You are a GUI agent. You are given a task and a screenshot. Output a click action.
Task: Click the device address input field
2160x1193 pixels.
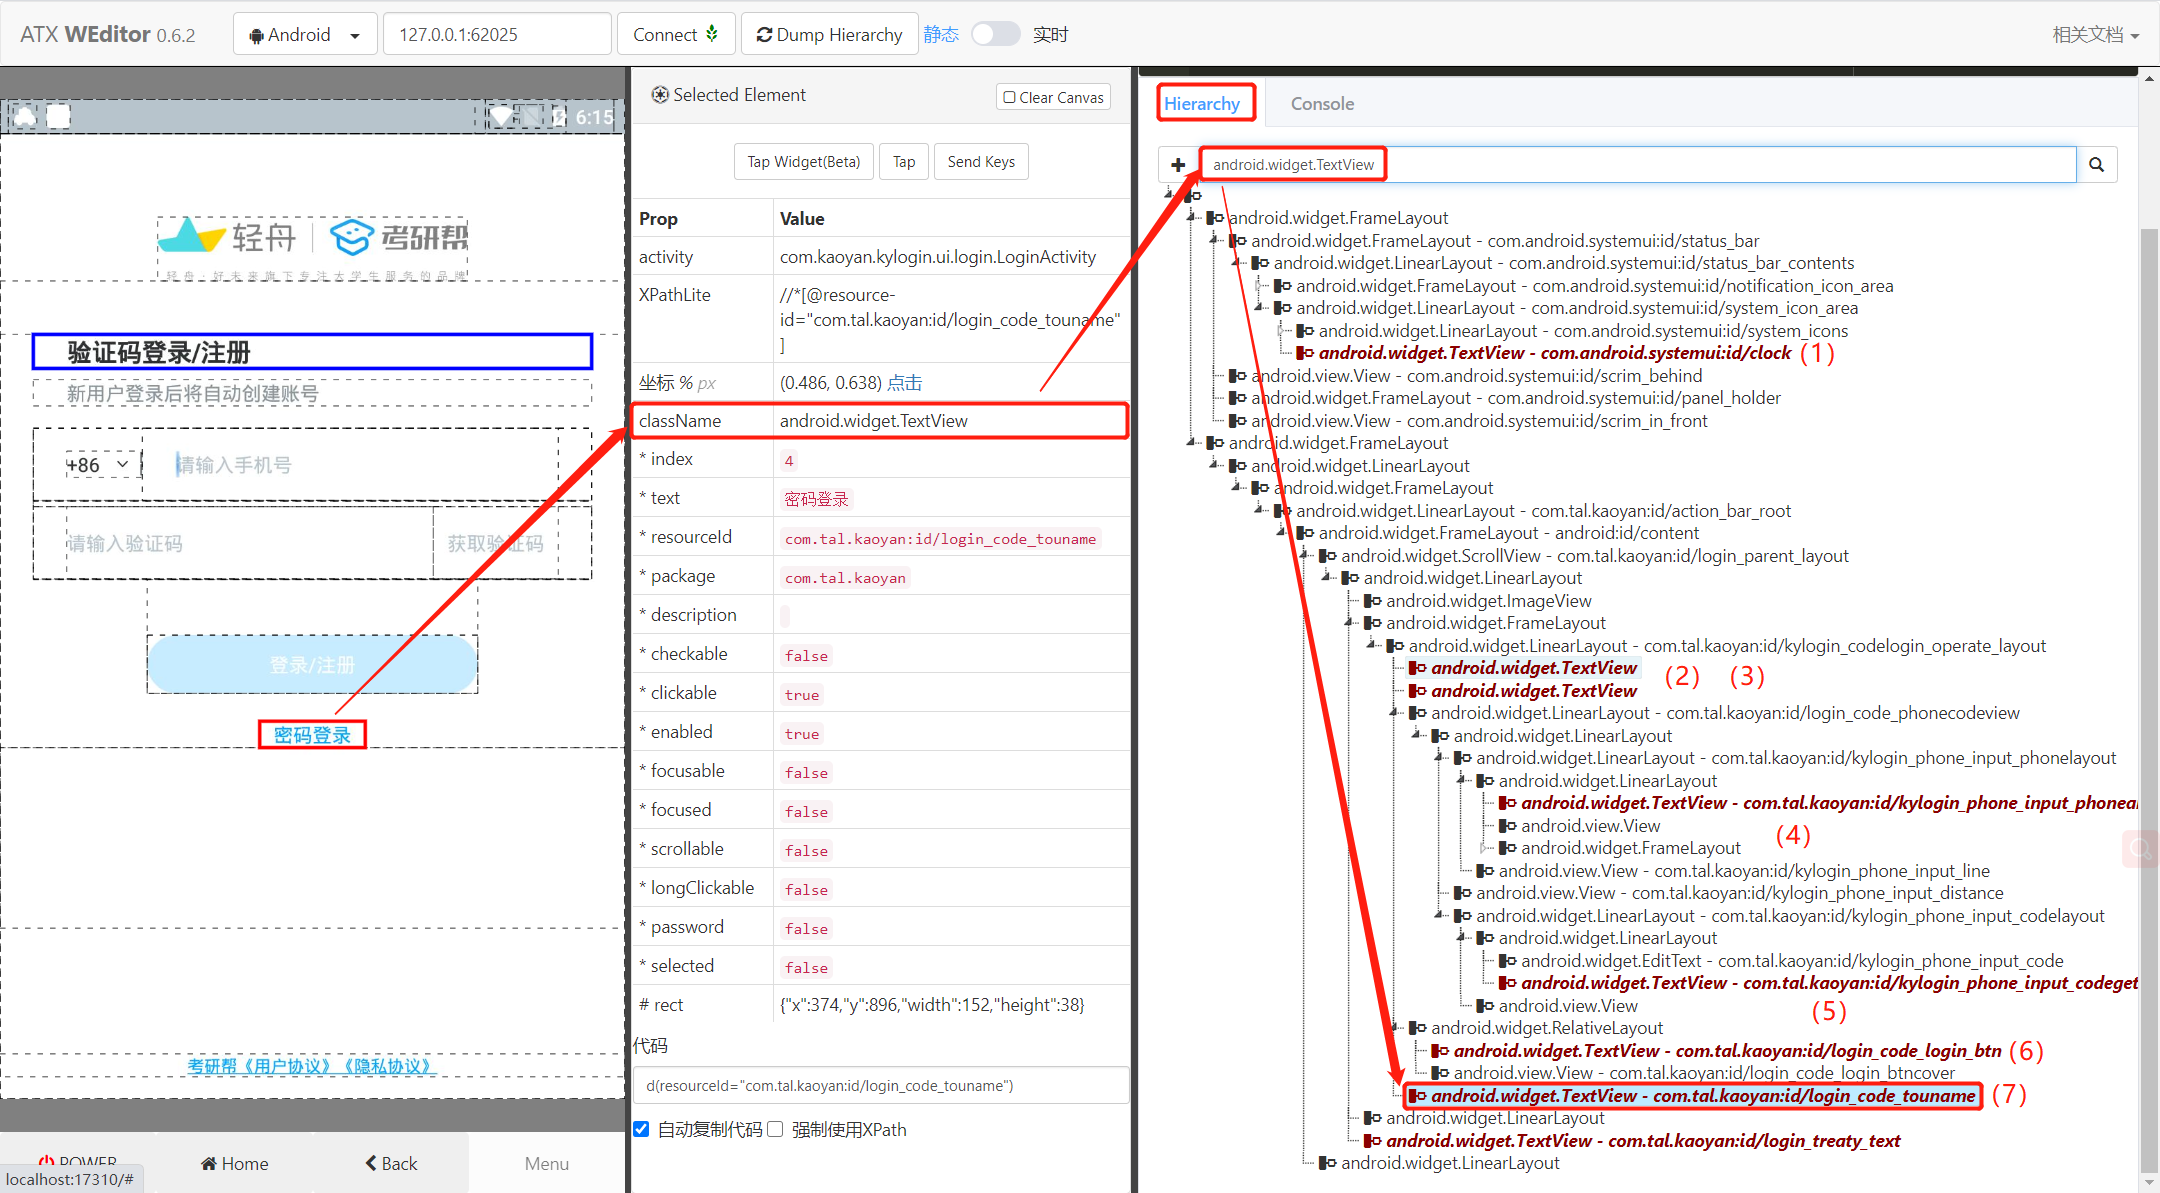pos(497,35)
